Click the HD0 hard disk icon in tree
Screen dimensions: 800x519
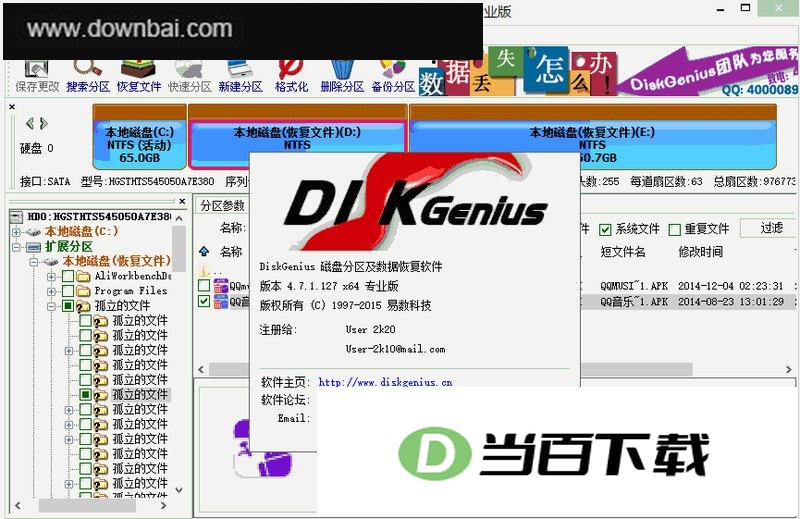coord(16,217)
